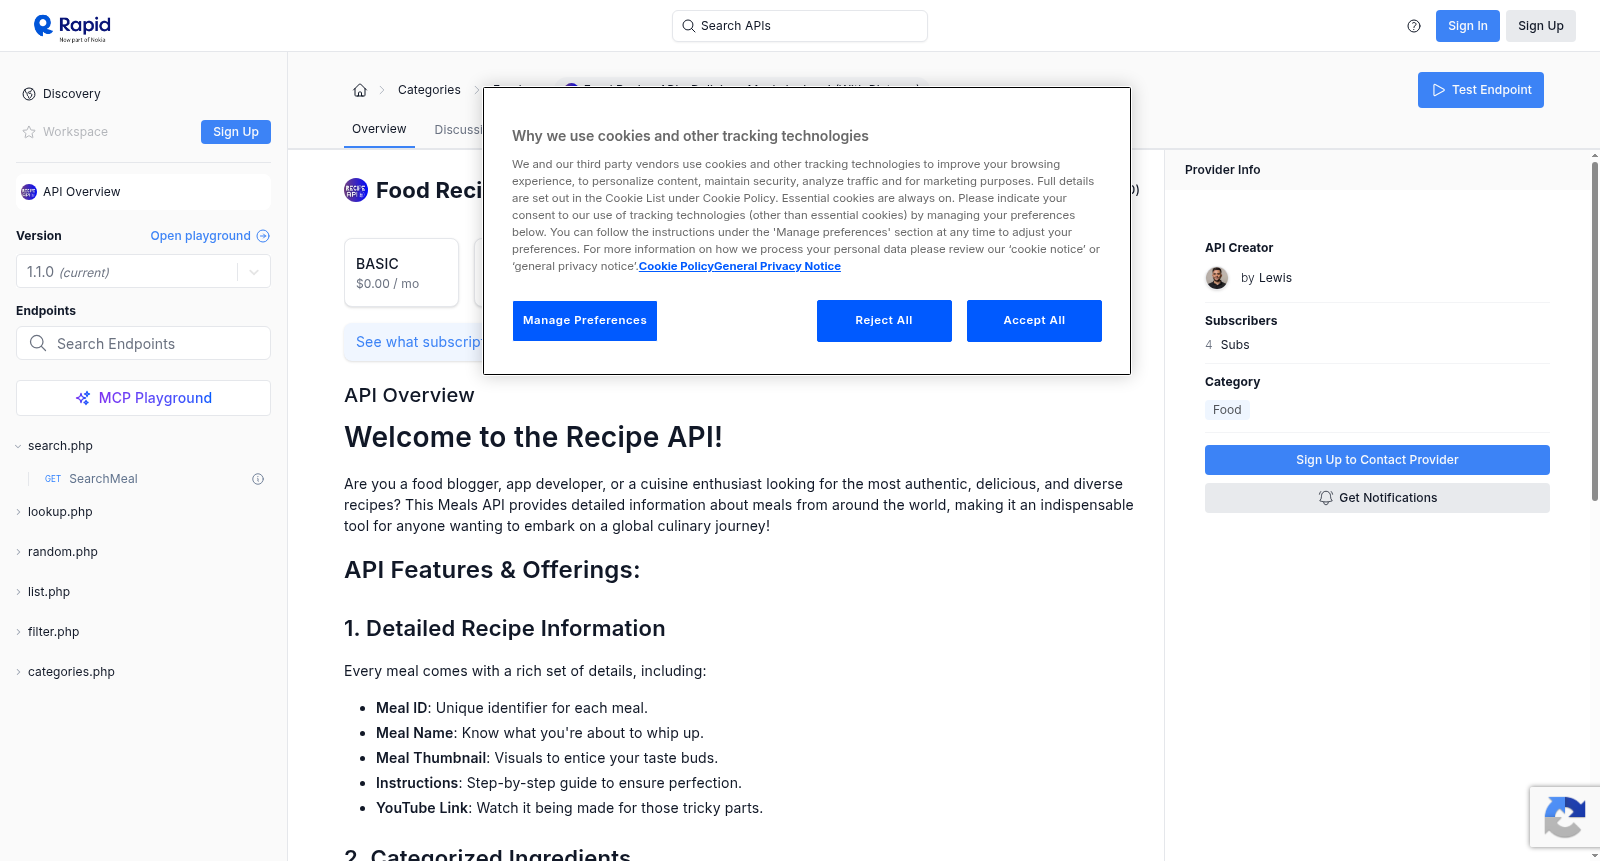The image size is (1600, 861).
Task: Open the Categories breadcrumb
Action: pyautogui.click(x=429, y=90)
